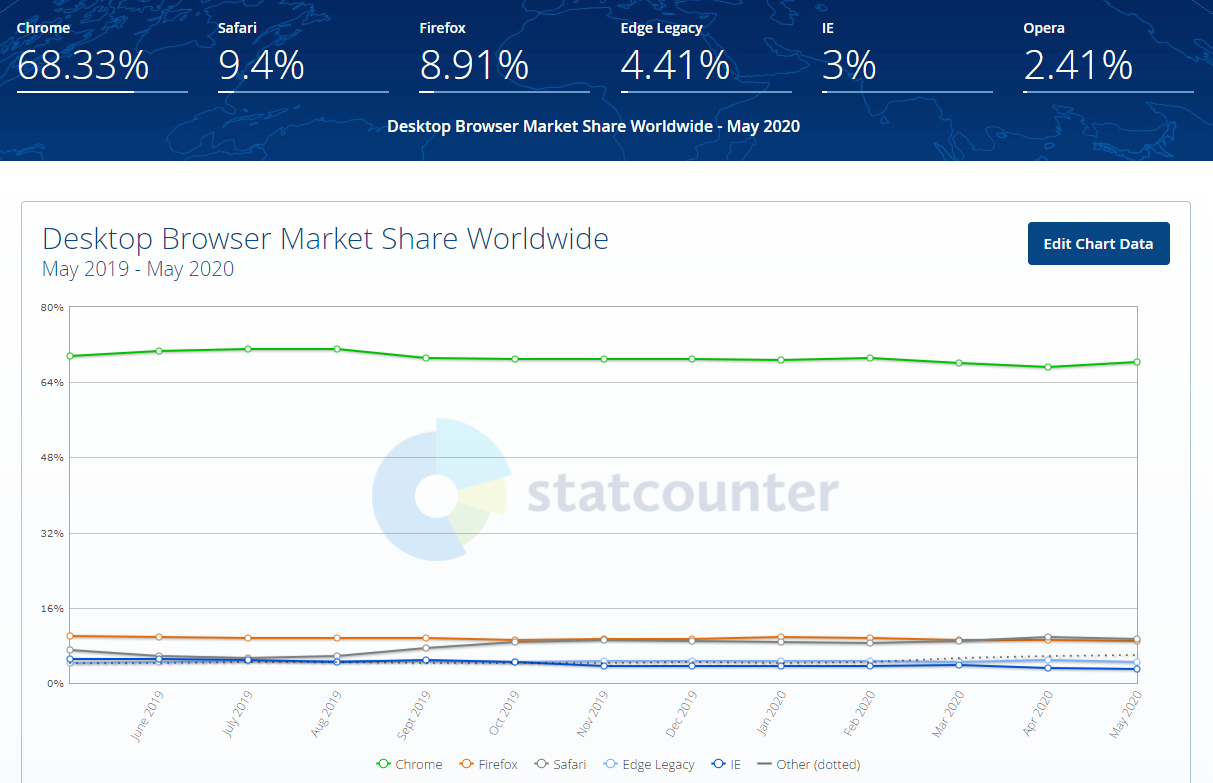1213x783 pixels.
Task: Click Safari 9.4% stat in header
Action: click(303, 56)
